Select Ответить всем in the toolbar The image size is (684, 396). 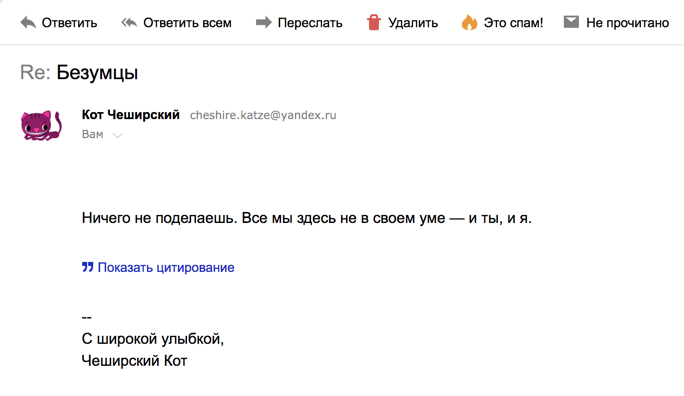click(188, 23)
